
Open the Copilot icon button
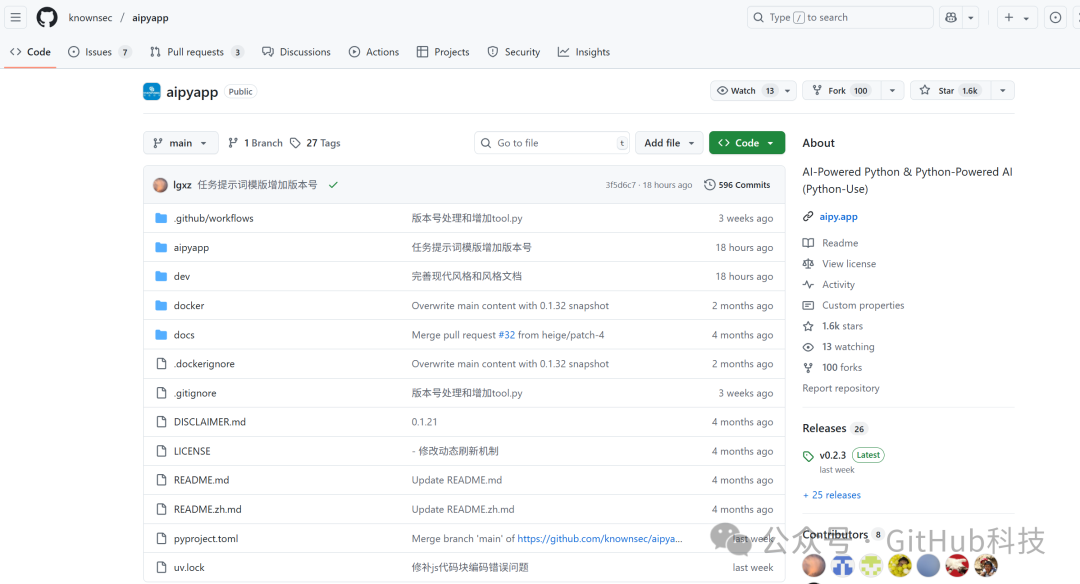pyautogui.click(x=951, y=17)
